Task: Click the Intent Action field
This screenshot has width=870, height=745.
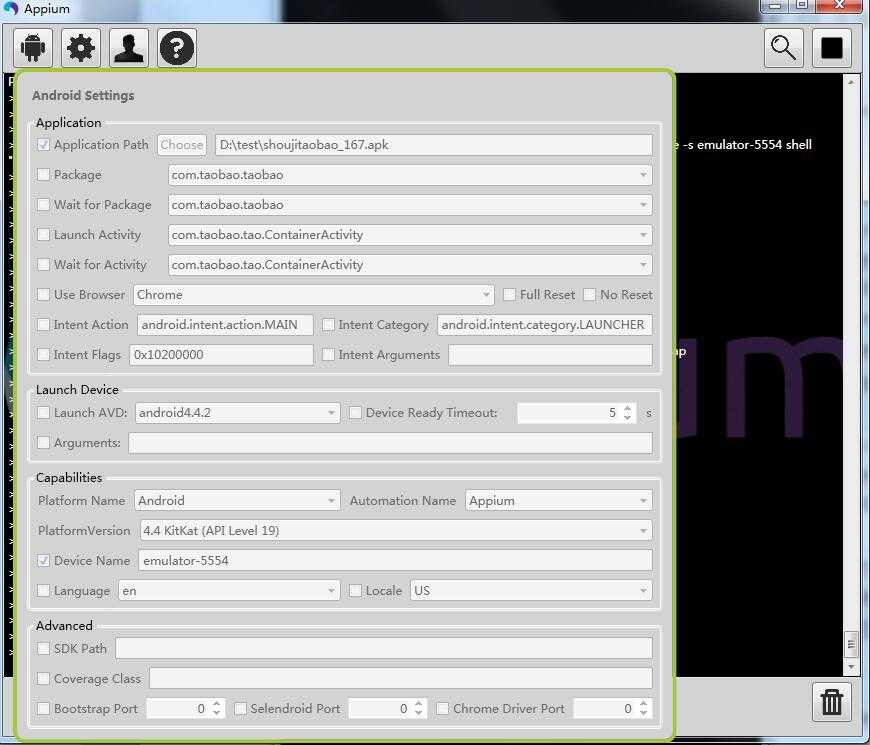Action: 225,325
